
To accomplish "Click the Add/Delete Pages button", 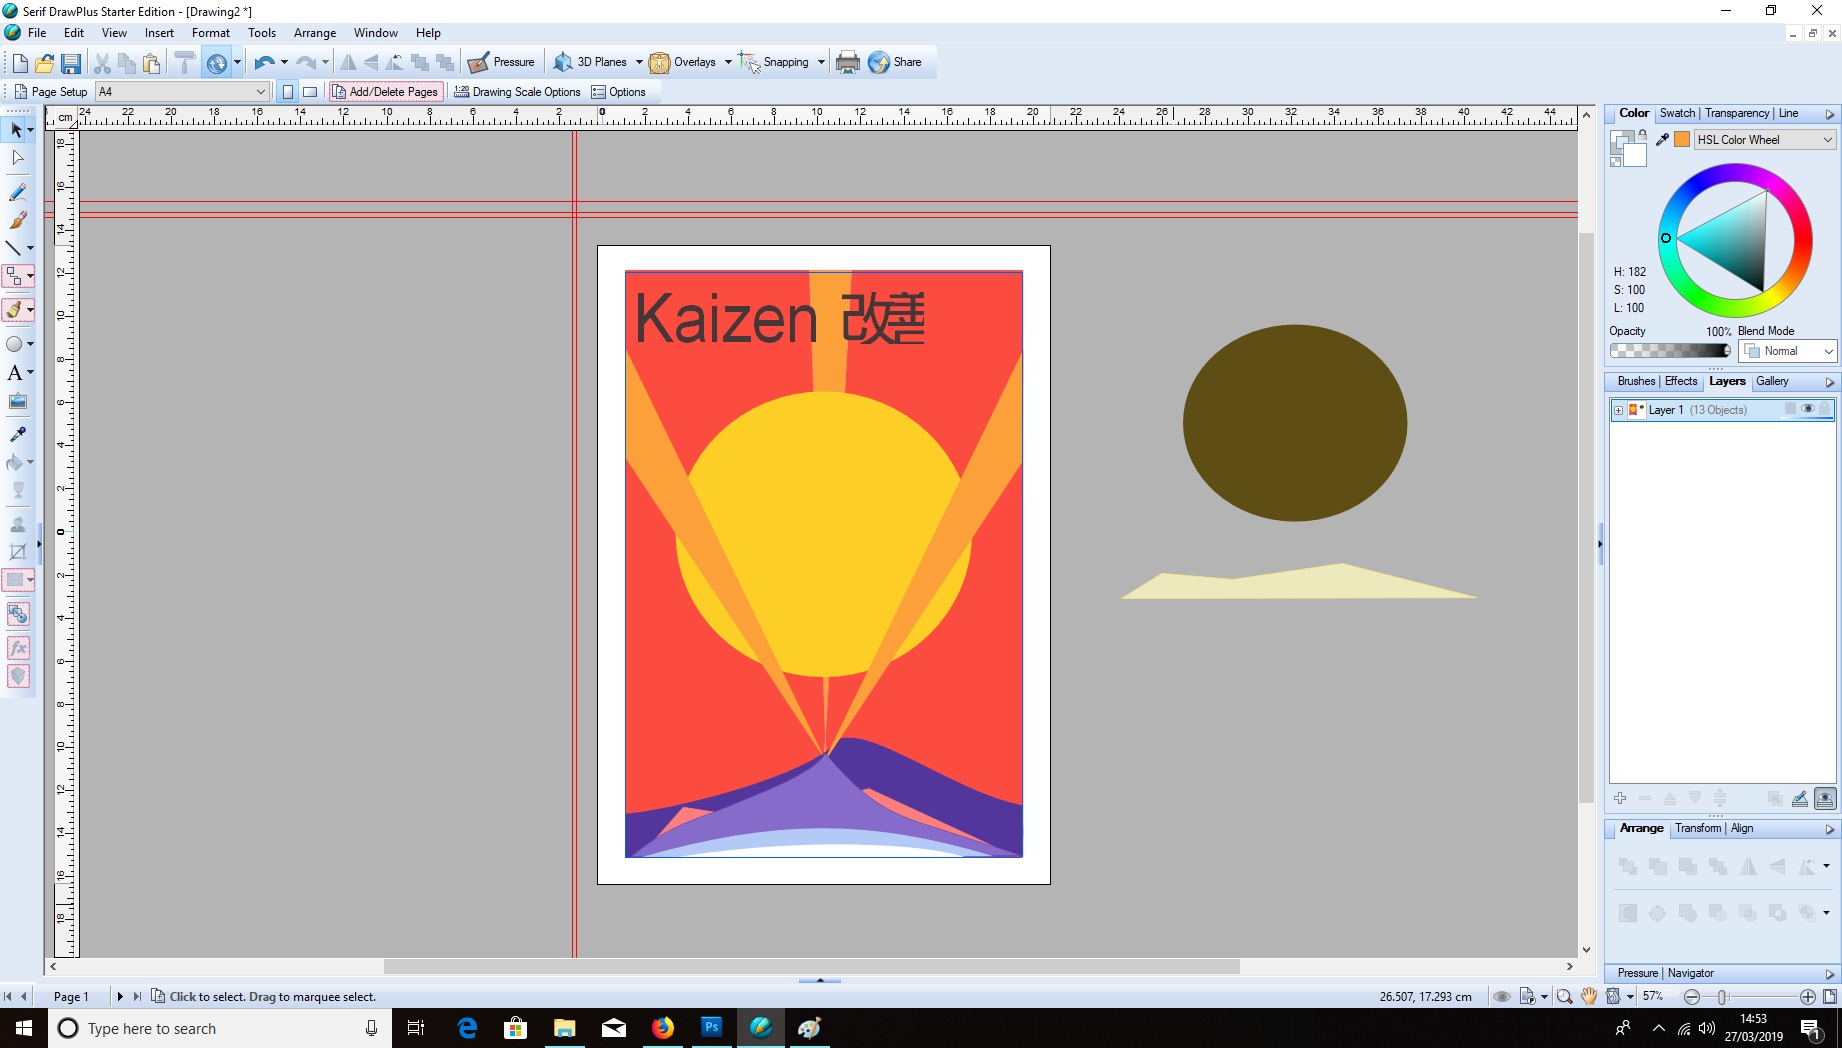I will click(385, 92).
